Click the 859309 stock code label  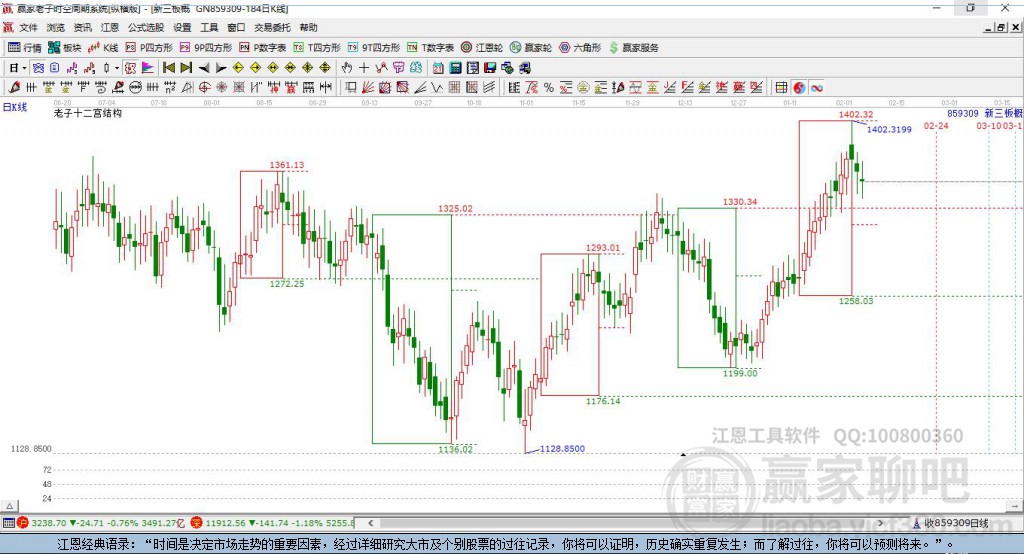(x=963, y=113)
